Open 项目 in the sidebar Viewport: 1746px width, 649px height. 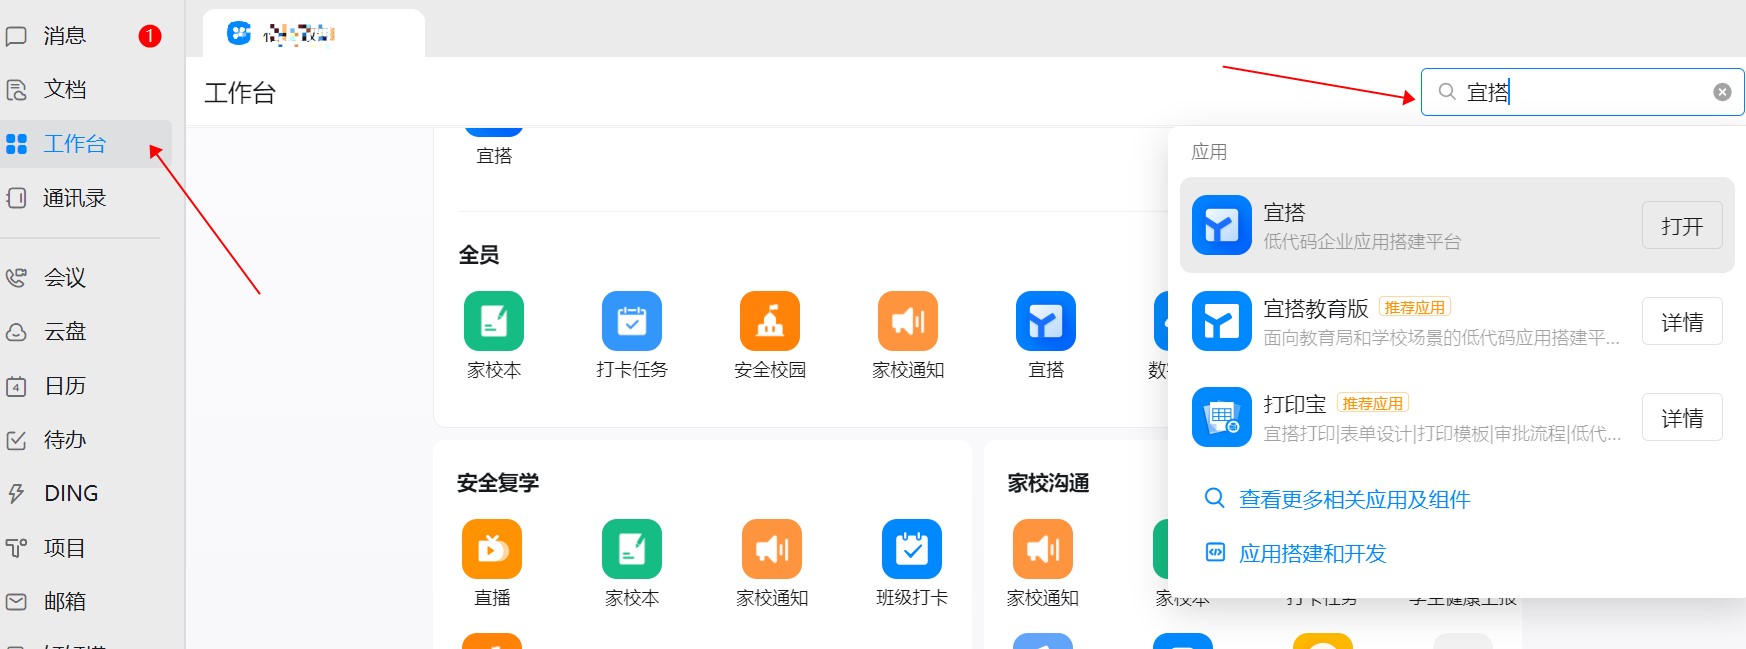[x=64, y=548]
